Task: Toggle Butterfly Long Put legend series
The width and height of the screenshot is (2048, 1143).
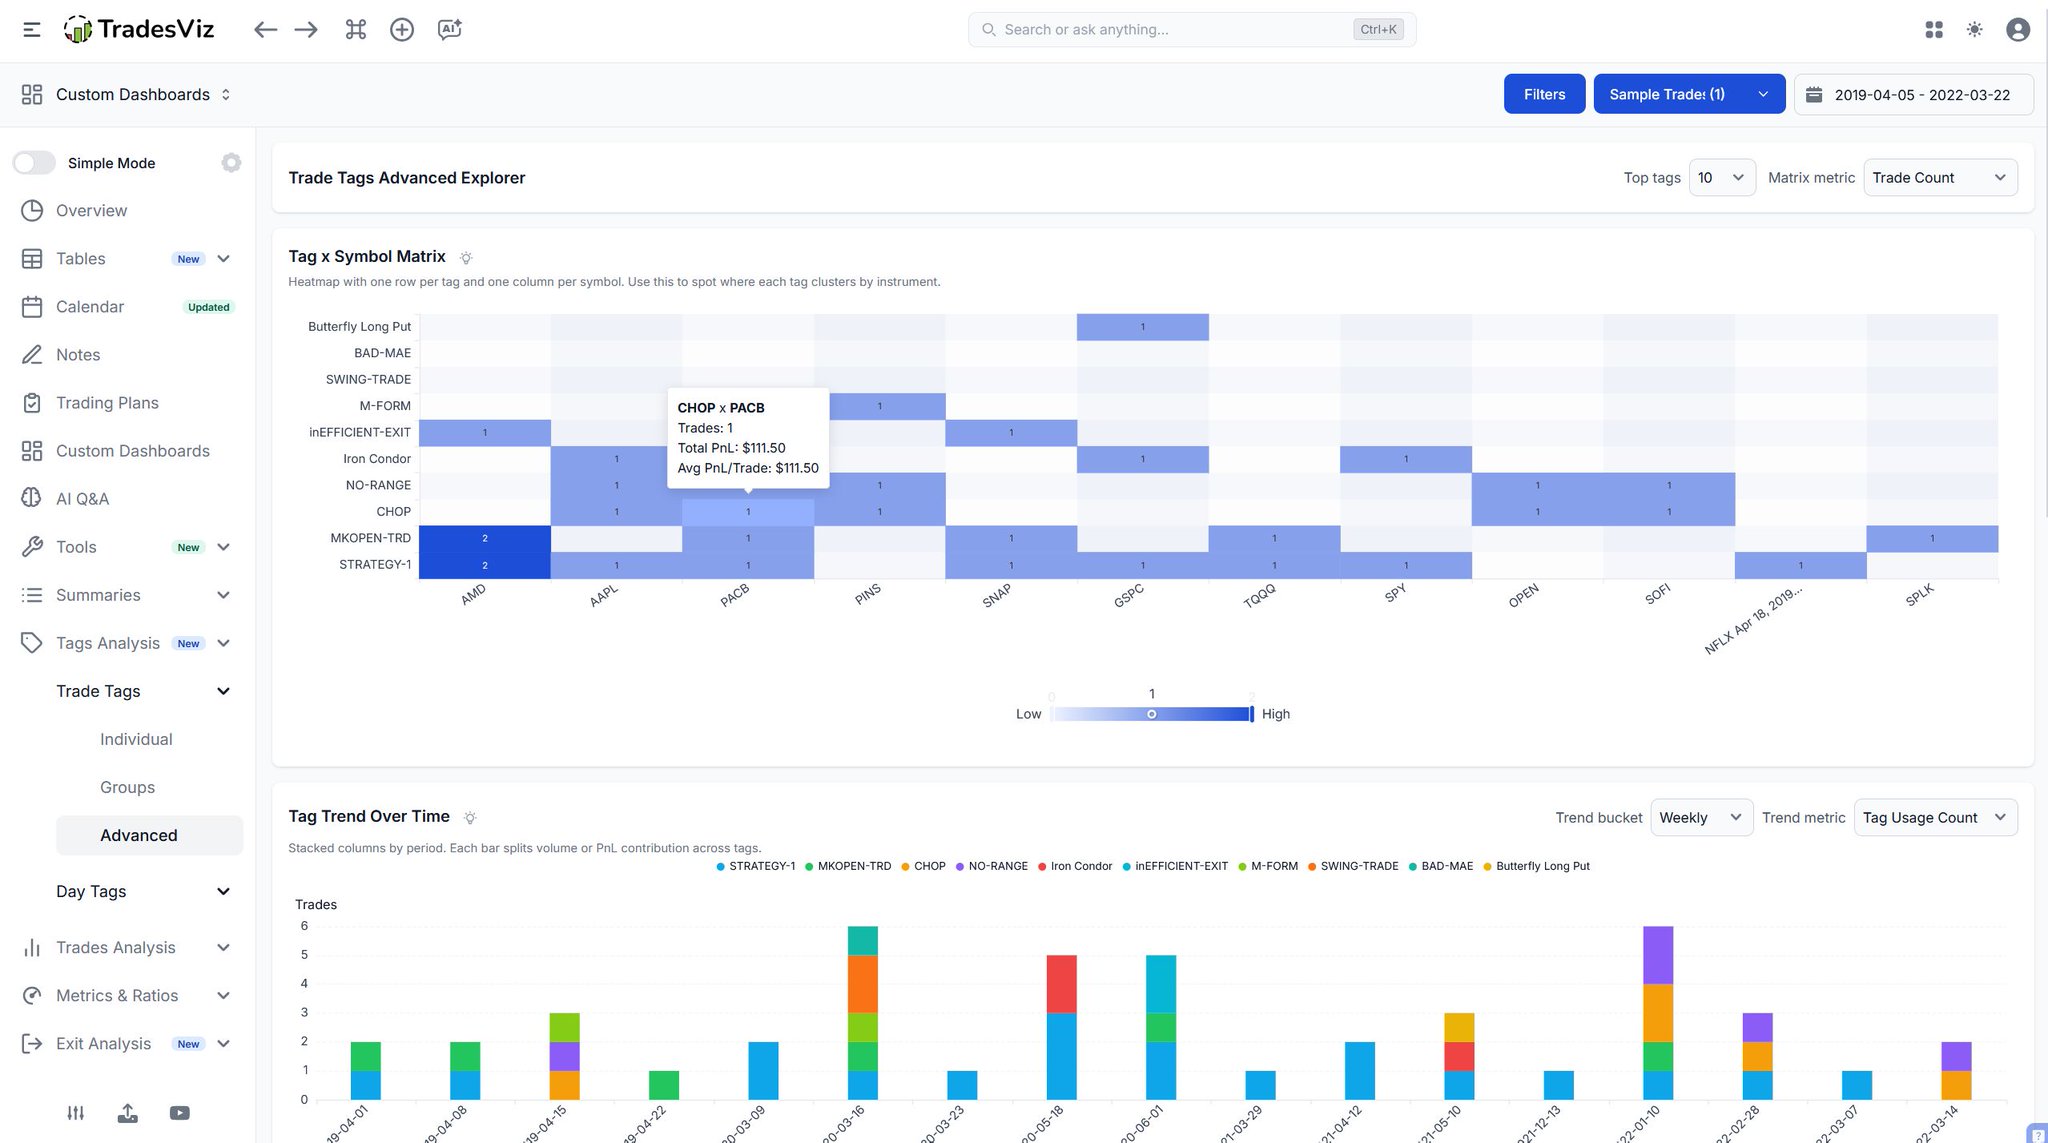Action: pos(1537,866)
